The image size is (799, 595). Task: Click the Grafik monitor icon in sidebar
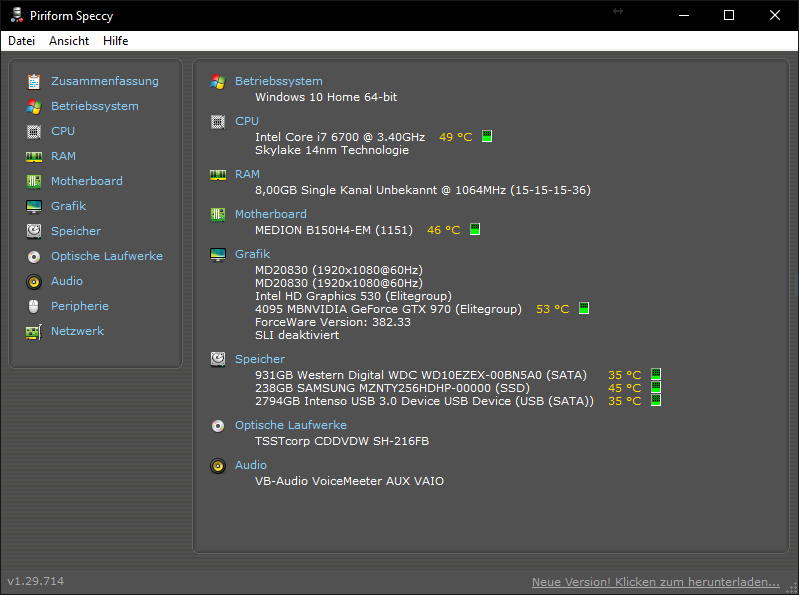34,206
